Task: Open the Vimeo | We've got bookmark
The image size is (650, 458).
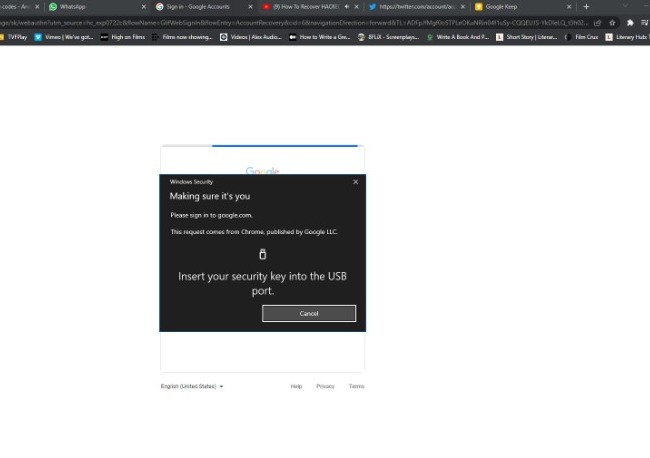Action: coord(64,37)
